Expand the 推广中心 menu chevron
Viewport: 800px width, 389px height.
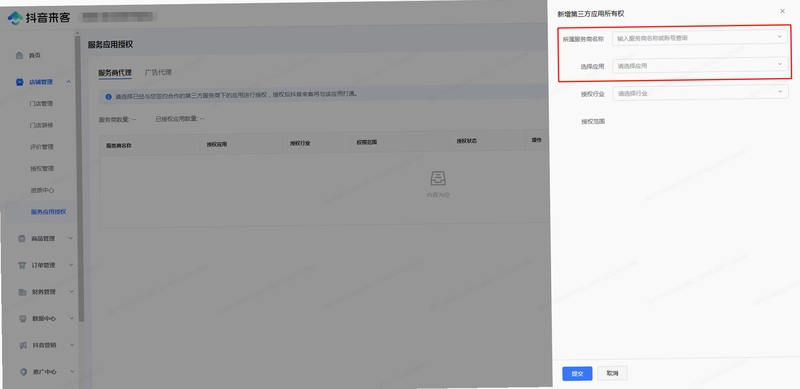point(72,371)
